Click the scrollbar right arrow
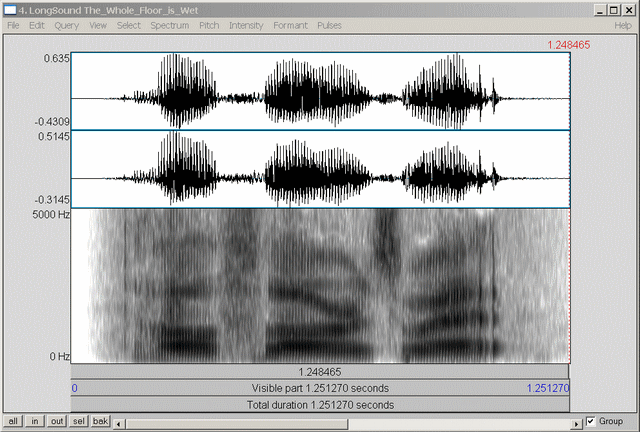The image size is (640, 432). [x=575, y=422]
